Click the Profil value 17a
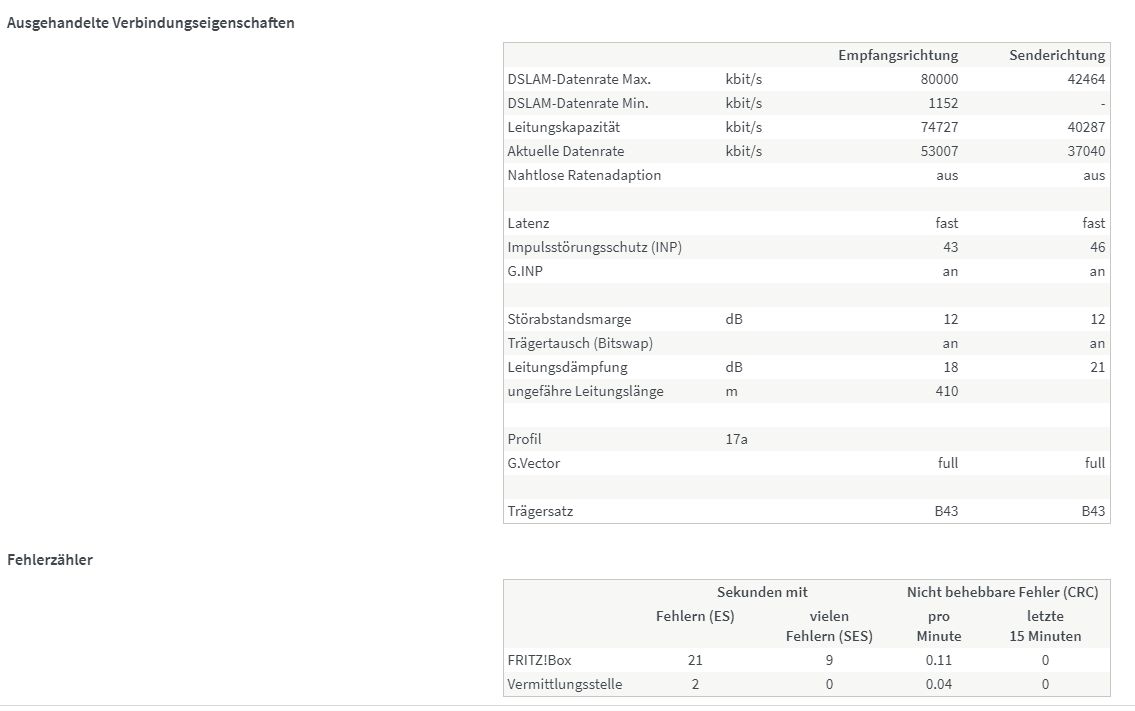Screen dimensions: 1135x711 tap(737, 439)
